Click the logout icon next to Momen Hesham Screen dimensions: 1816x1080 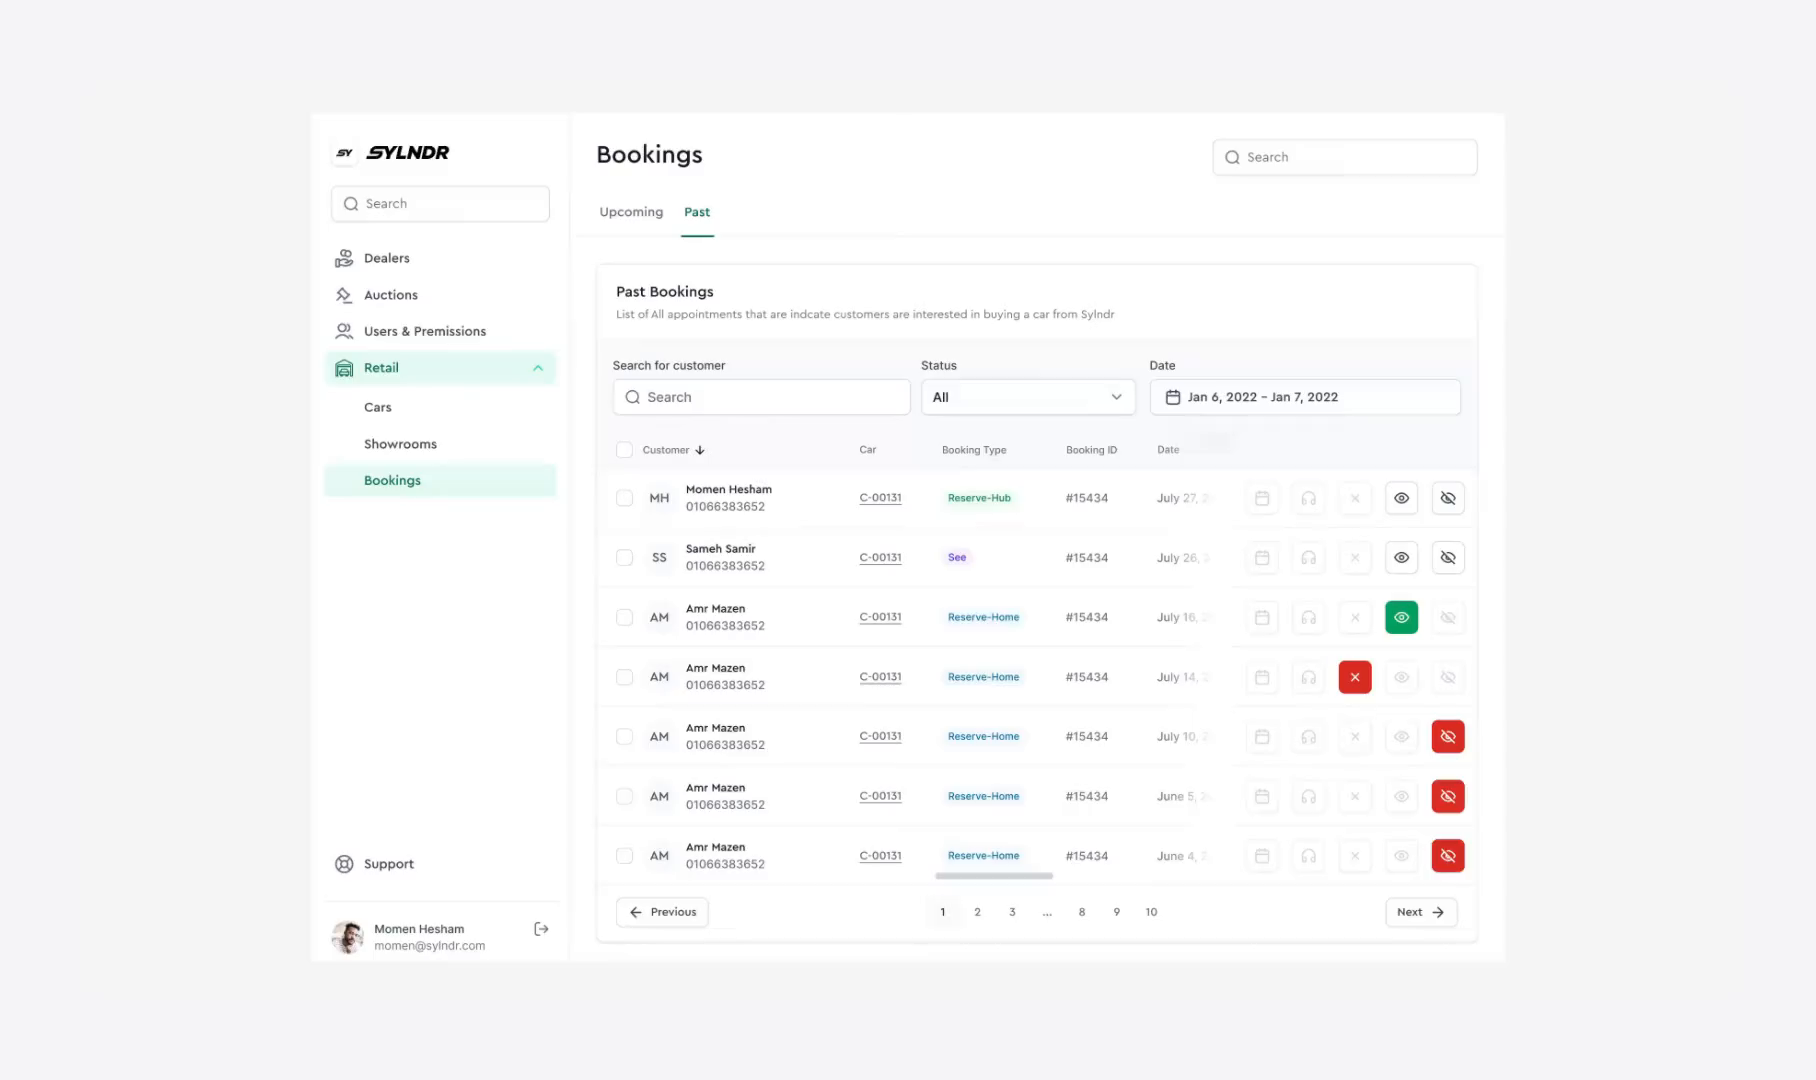(541, 929)
